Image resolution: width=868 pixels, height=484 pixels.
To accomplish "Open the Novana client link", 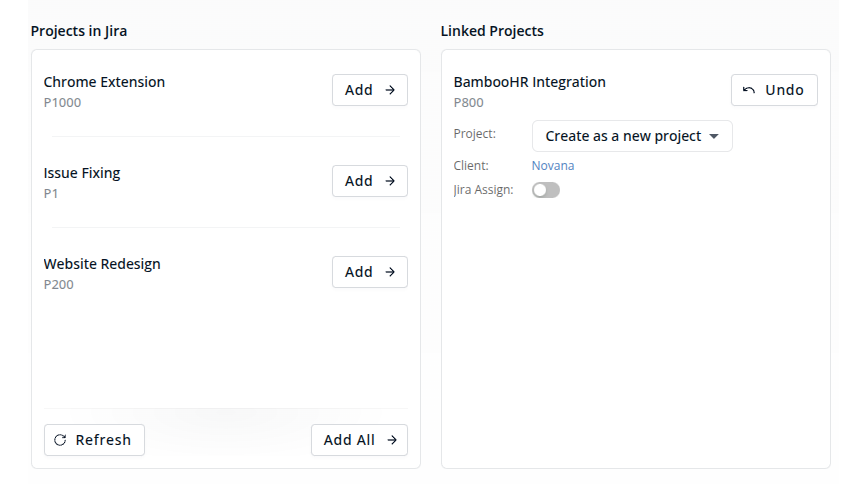I will point(553,166).
